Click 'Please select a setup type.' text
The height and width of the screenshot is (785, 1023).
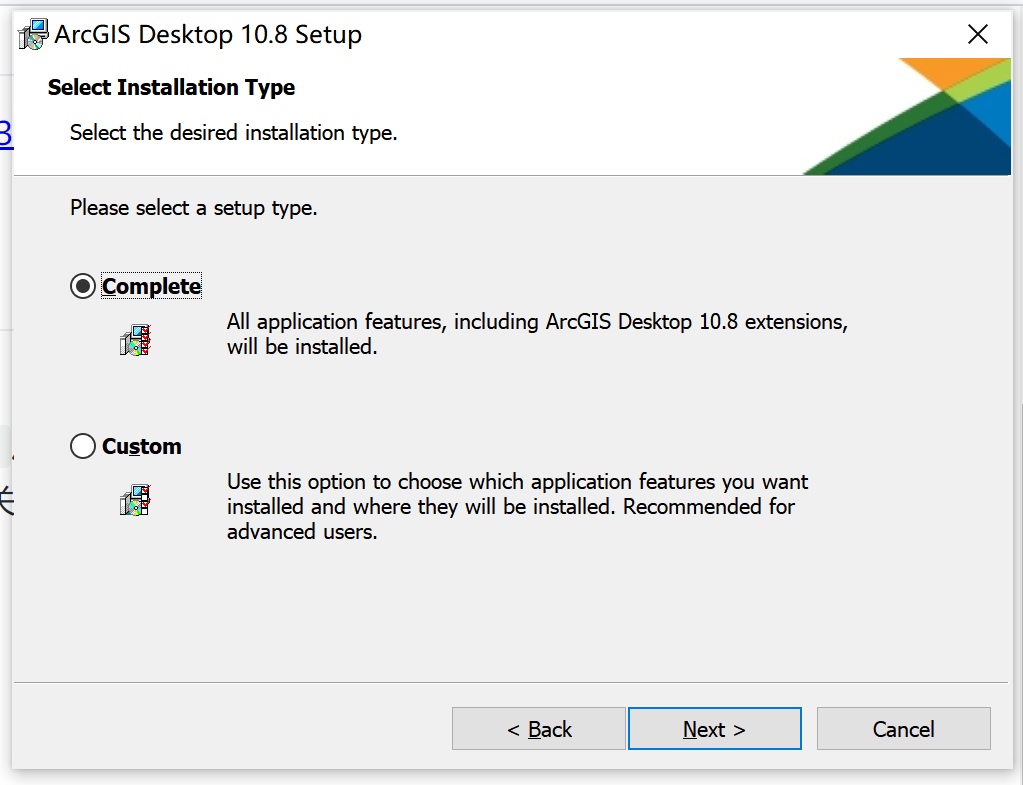194,208
